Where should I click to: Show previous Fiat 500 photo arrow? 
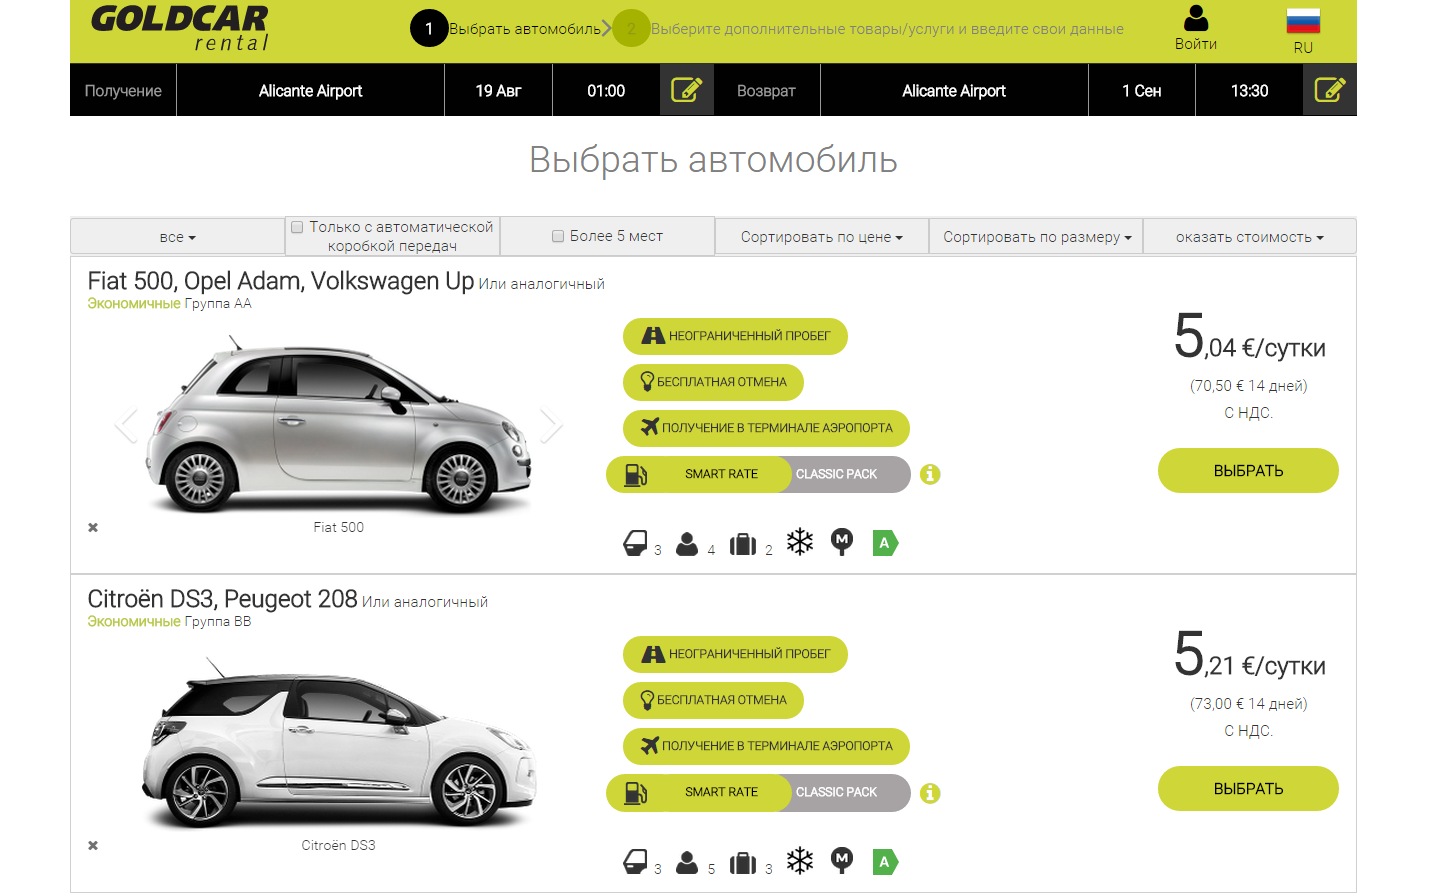tap(126, 425)
